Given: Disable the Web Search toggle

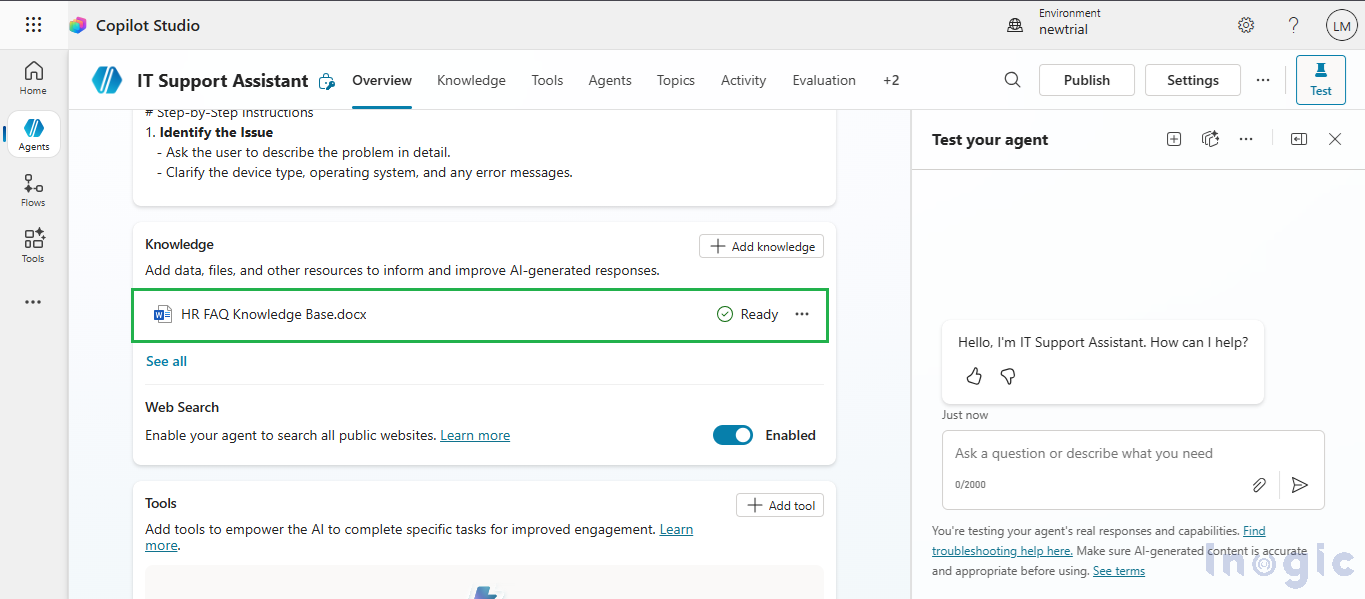Looking at the screenshot, I should point(733,435).
